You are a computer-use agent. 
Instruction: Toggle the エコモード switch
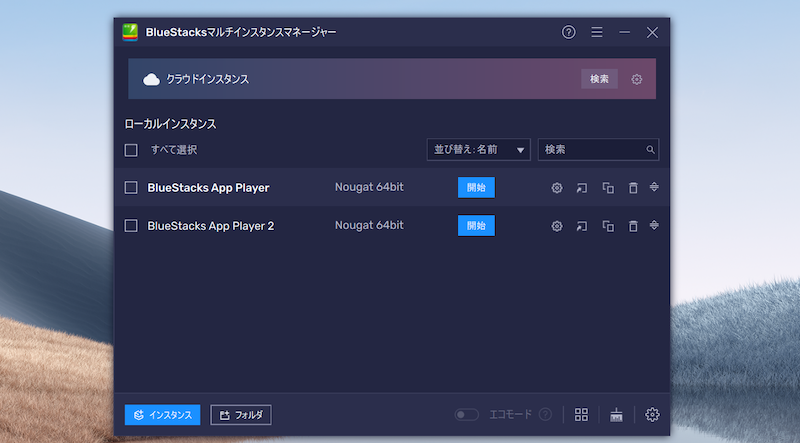pos(466,415)
